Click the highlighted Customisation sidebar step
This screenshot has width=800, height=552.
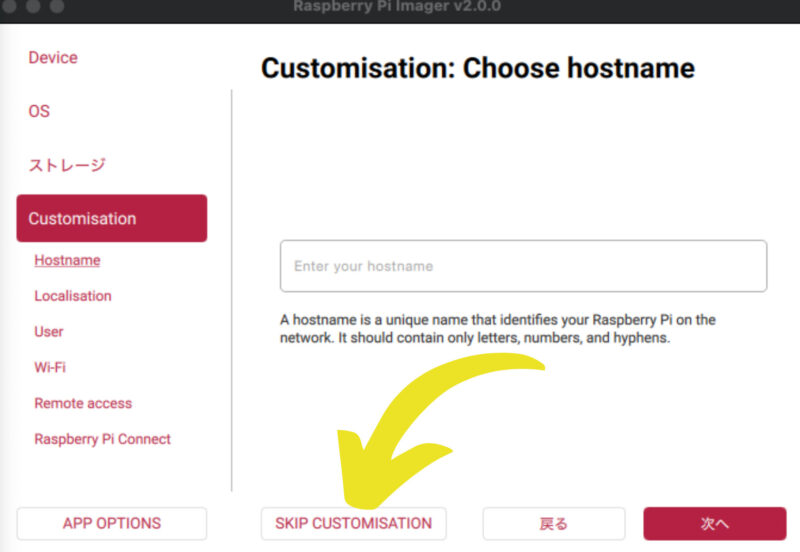tap(111, 218)
